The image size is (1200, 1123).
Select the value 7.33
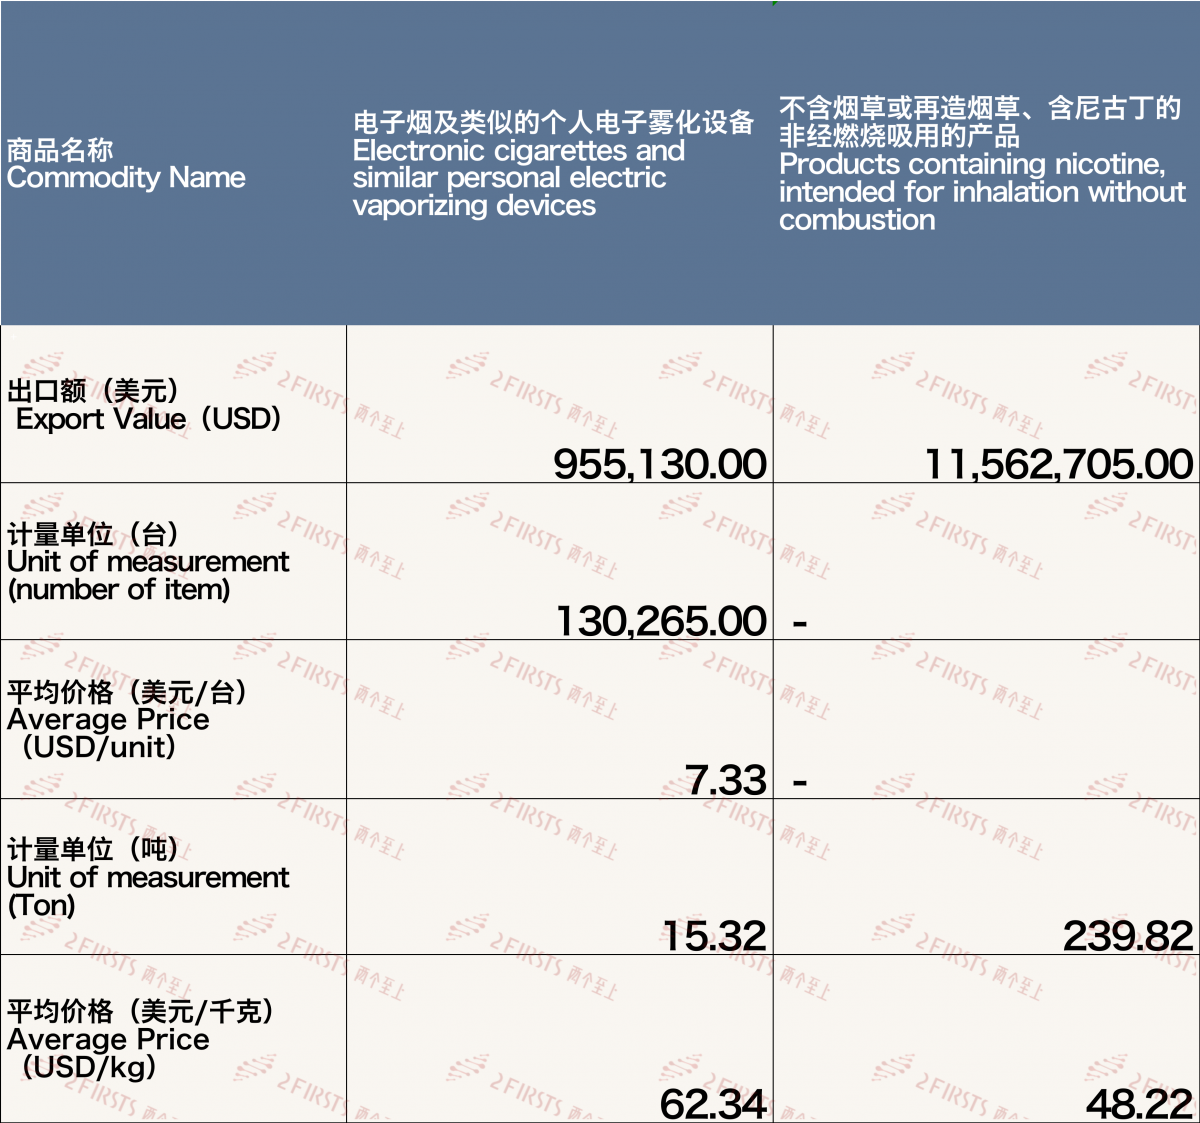click(726, 780)
